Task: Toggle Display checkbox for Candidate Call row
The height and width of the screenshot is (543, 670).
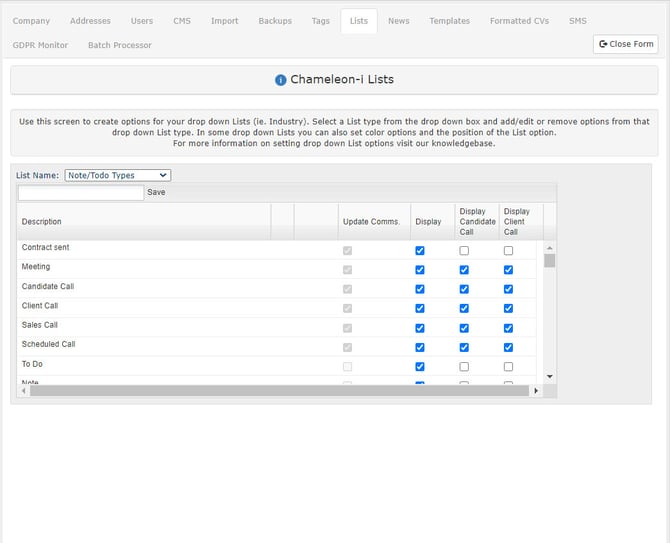Action: (x=420, y=289)
